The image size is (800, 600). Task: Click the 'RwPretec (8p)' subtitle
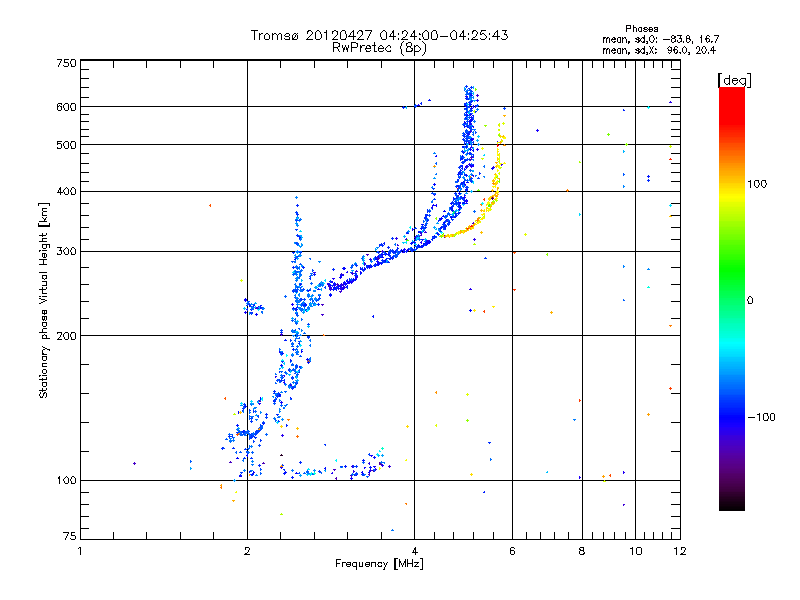[x=379, y=48]
